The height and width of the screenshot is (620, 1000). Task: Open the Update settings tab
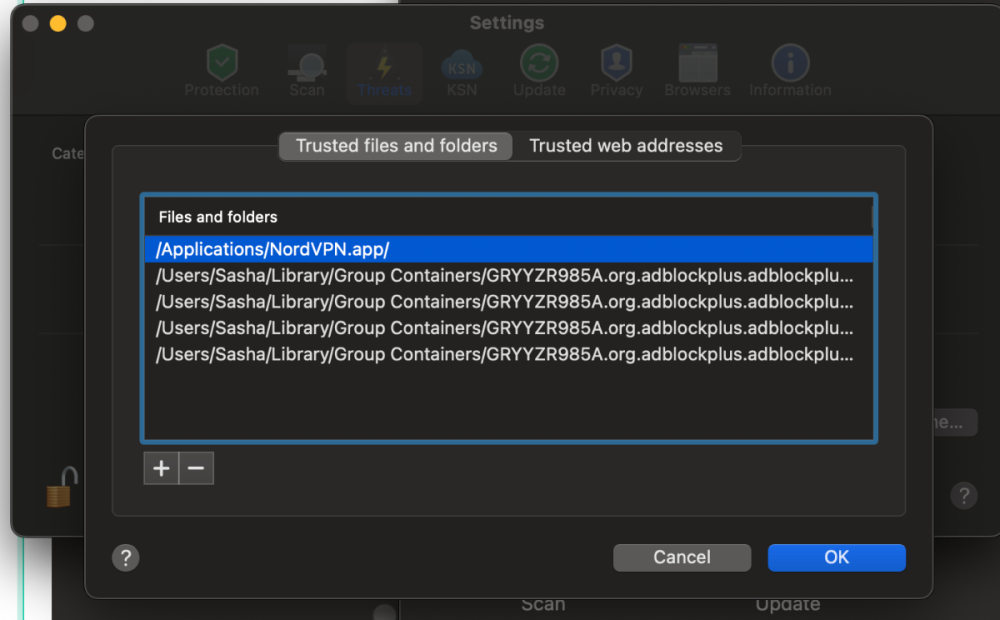click(540, 71)
